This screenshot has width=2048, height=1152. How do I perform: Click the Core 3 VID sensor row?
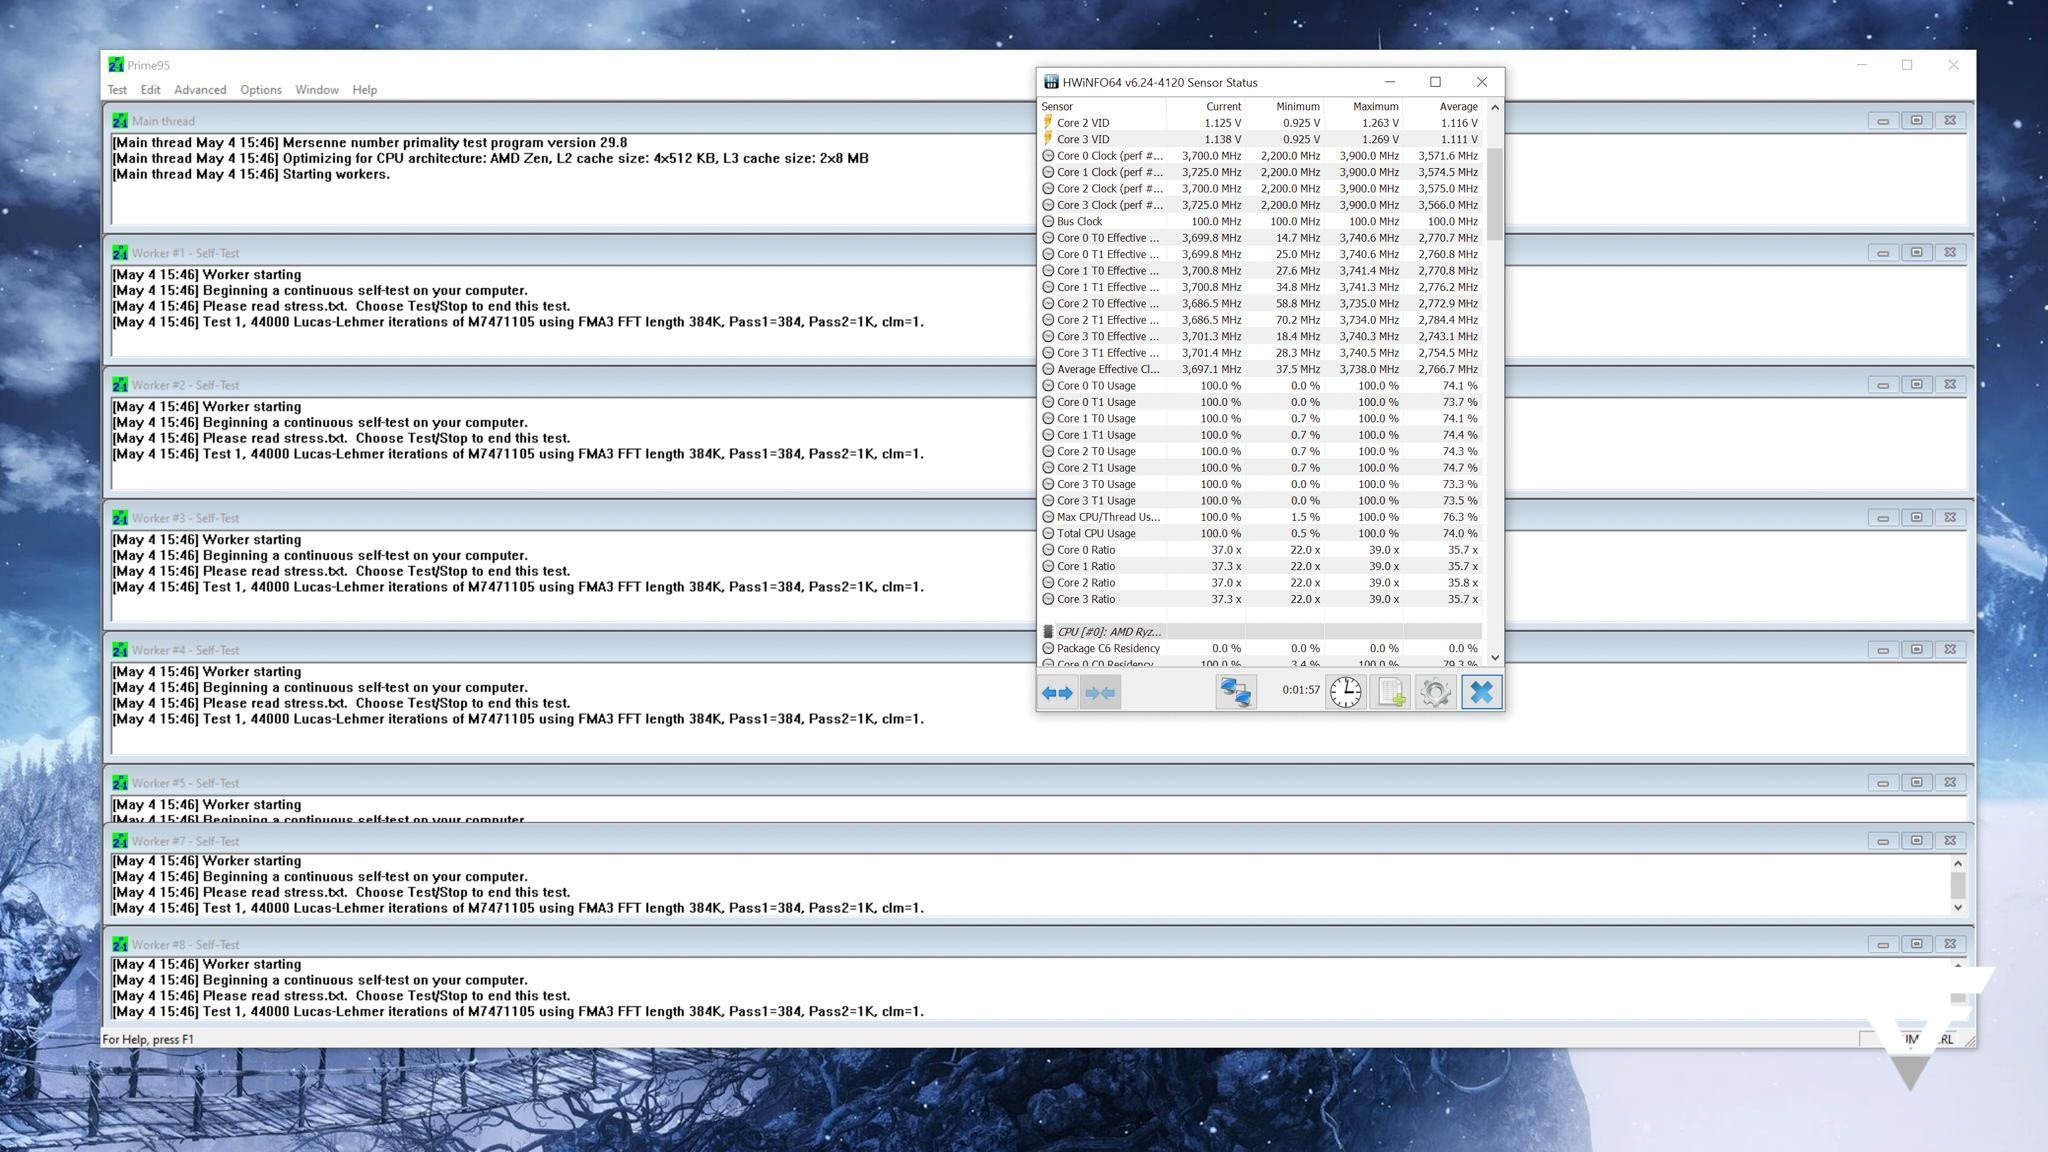point(1260,140)
